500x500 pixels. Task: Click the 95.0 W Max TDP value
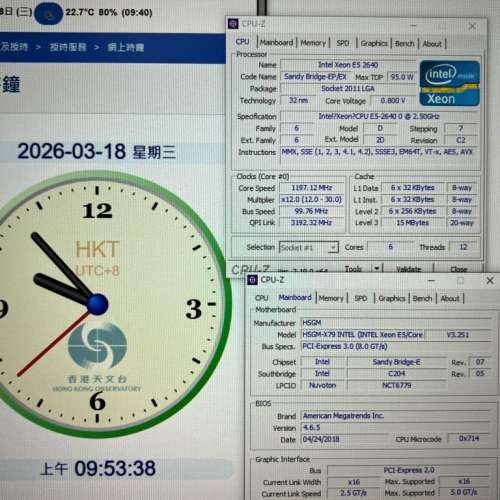(x=402, y=77)
